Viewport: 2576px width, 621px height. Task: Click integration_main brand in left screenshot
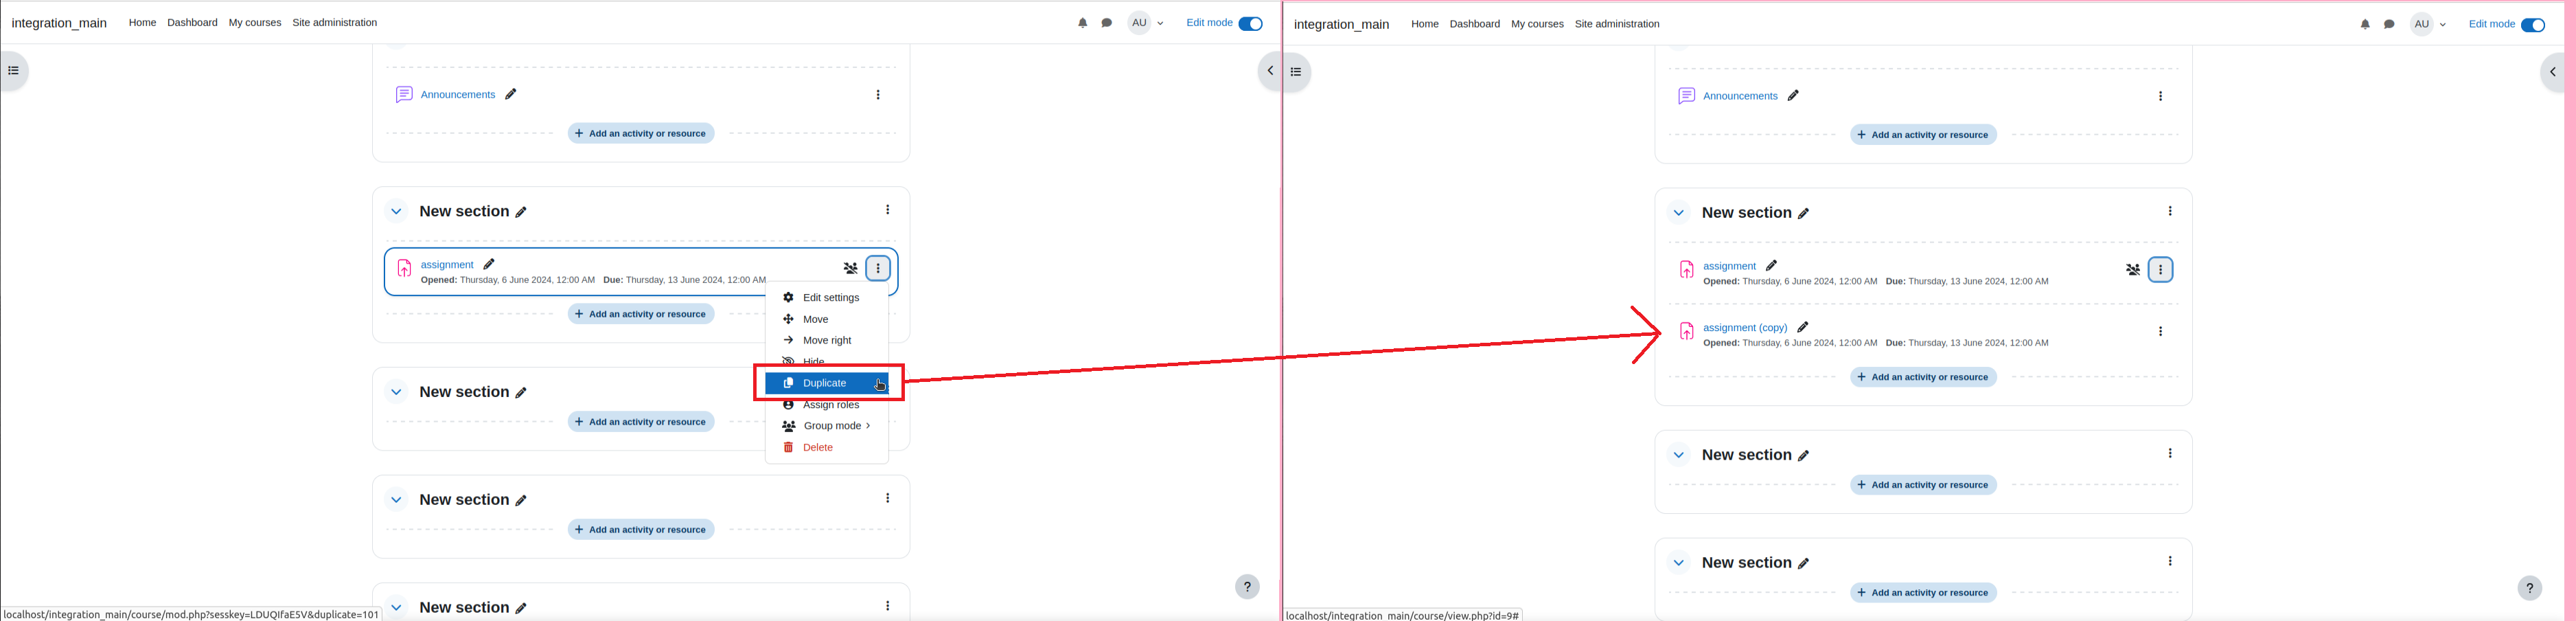pyautogui.click(x=59, y=23)
